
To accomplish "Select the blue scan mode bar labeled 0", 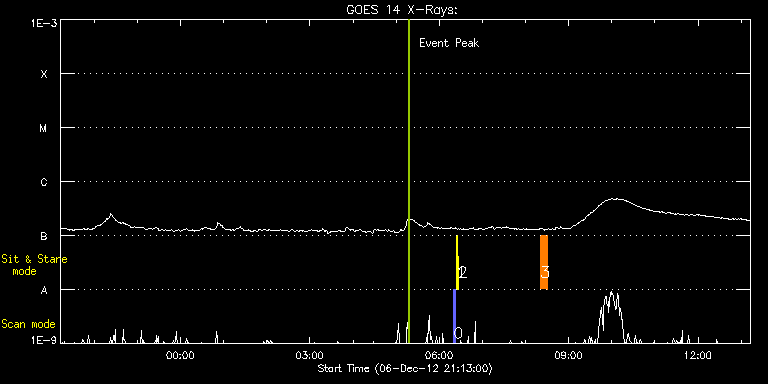I will (455, 316).
